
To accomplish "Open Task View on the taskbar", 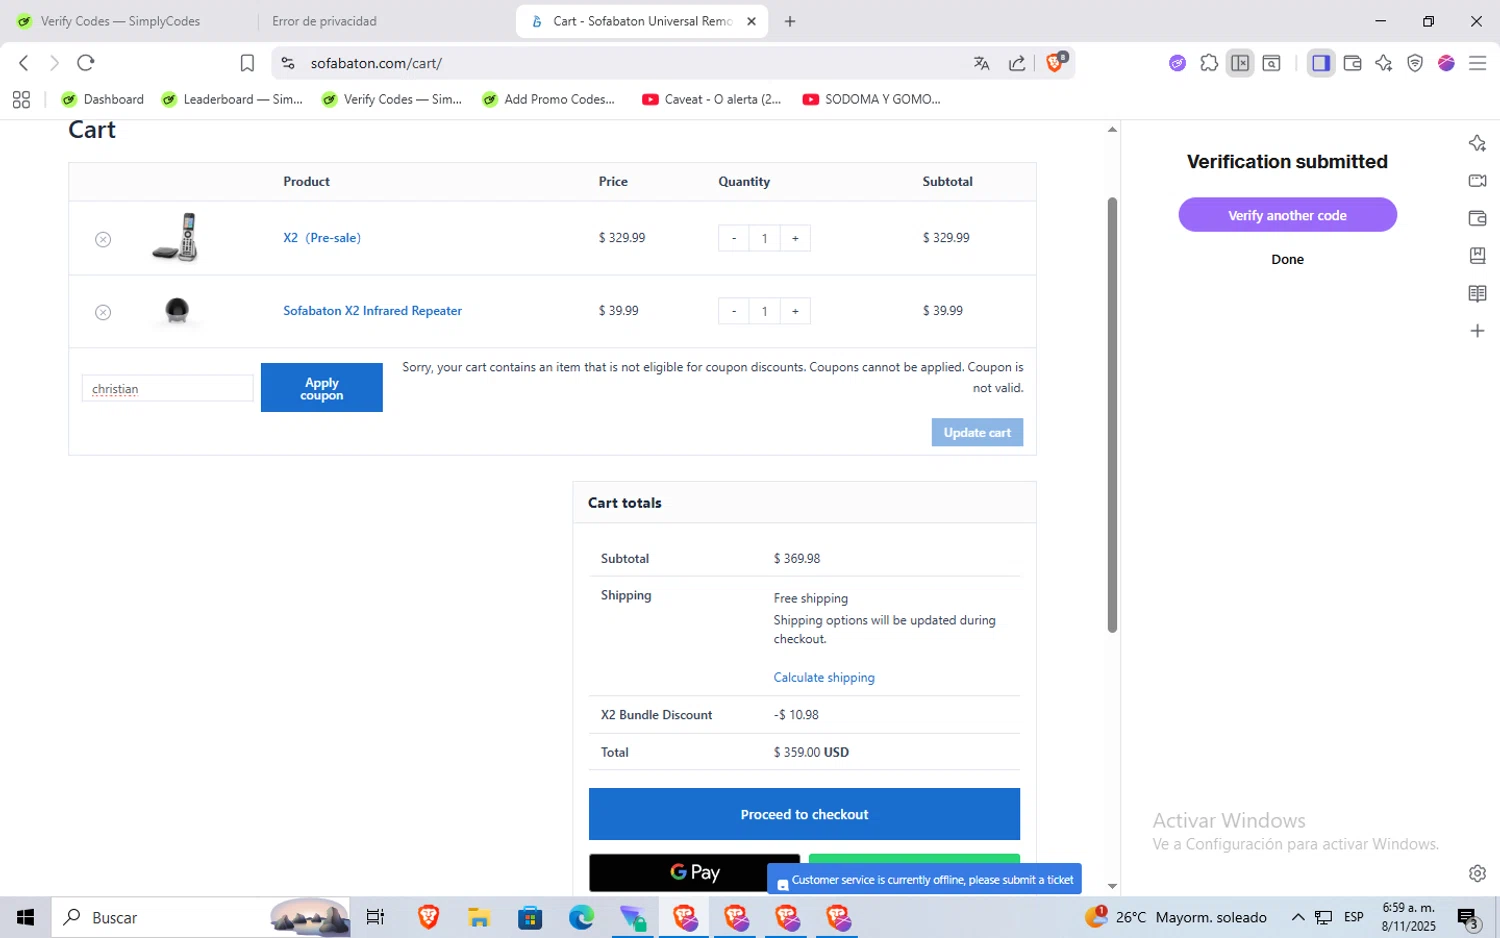I will pos(376,917).
